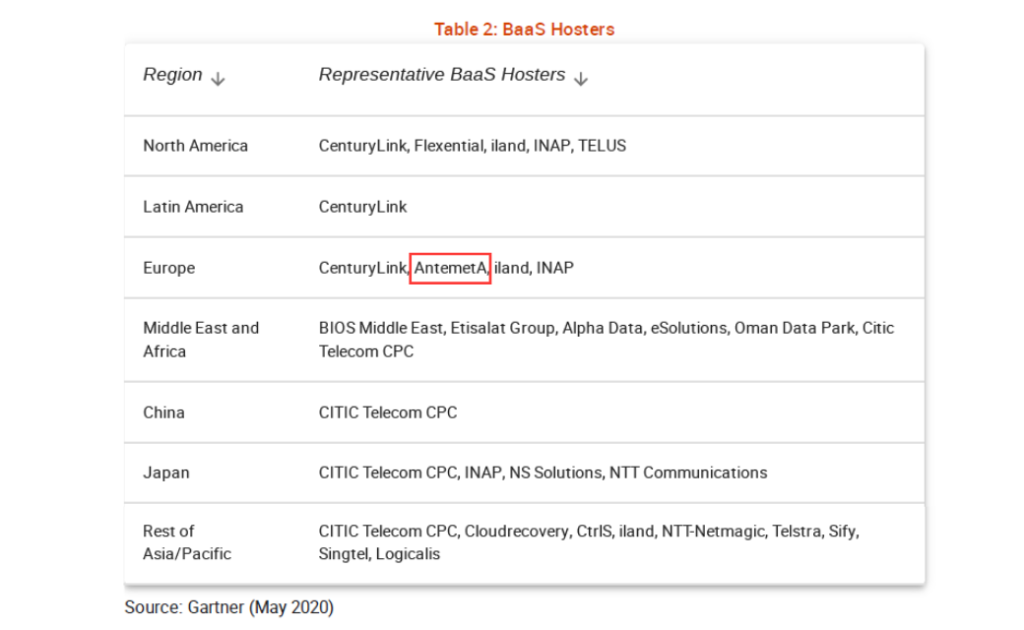Click the sort arrow next to Region
Screen dimensions: 1024x630
click(218, 79)
